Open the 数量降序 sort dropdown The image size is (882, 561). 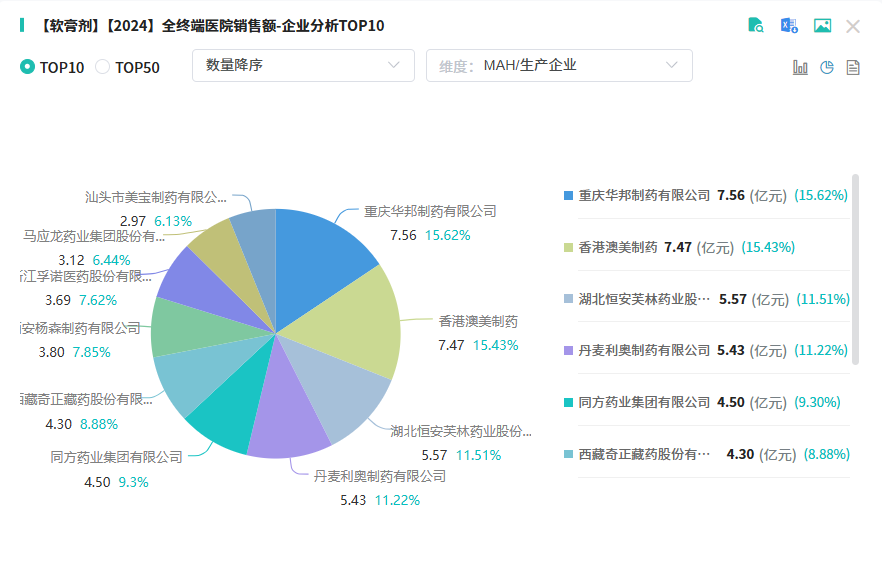pos(302,66)
